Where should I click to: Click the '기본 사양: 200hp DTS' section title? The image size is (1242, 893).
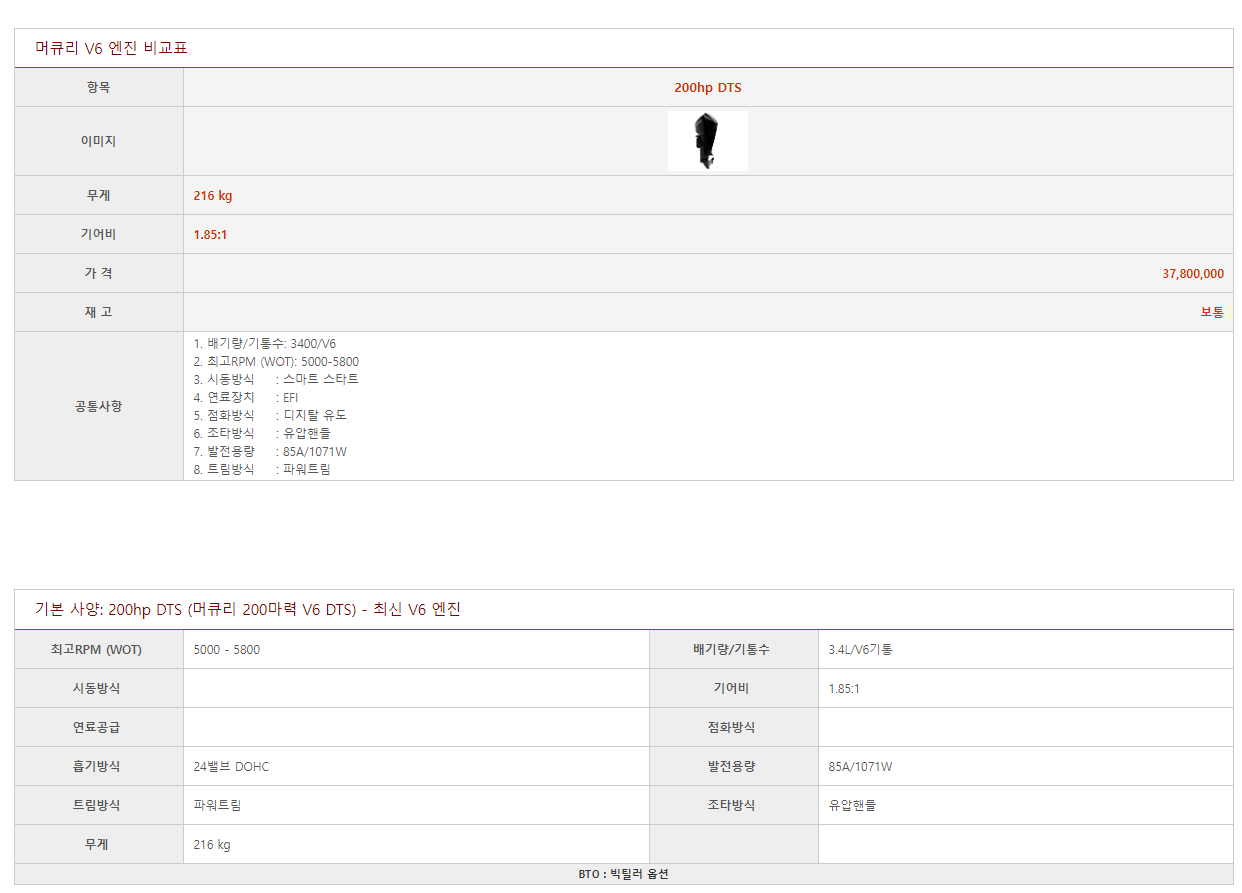click(x=248, y=609)
